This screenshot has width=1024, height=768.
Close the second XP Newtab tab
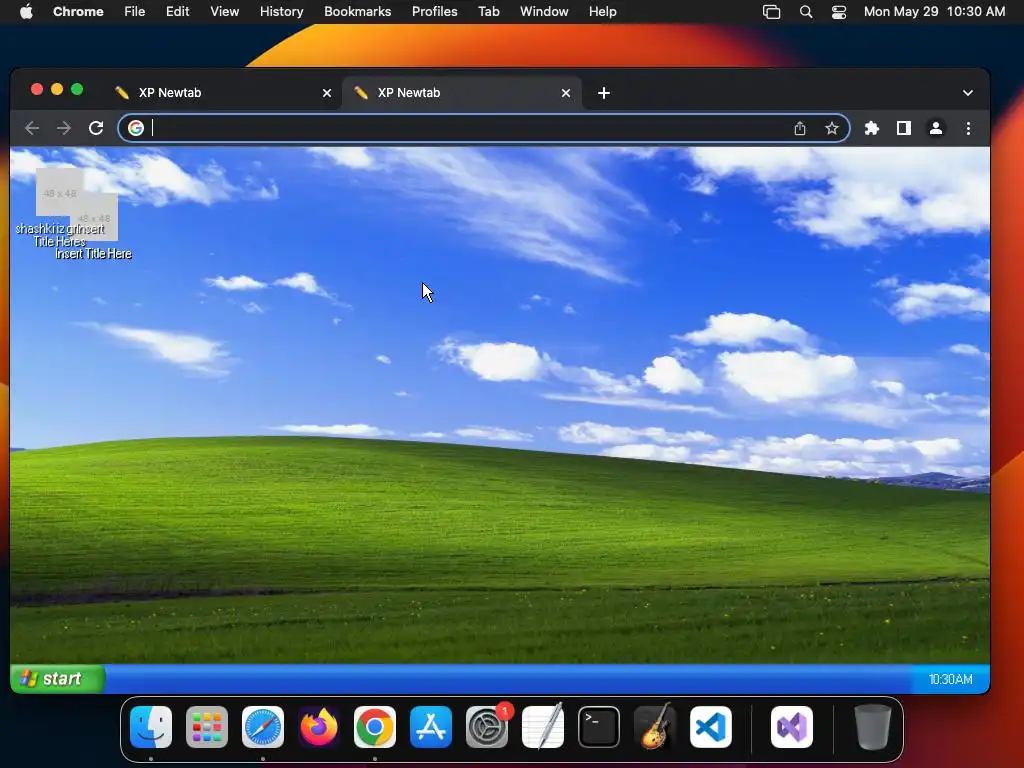[566, 93]
